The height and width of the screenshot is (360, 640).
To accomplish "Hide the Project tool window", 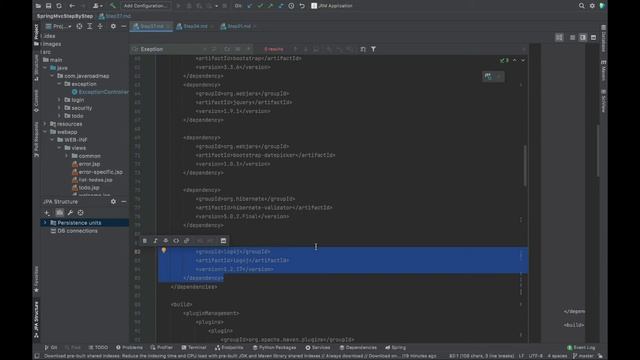I will [x=124, y=26].
